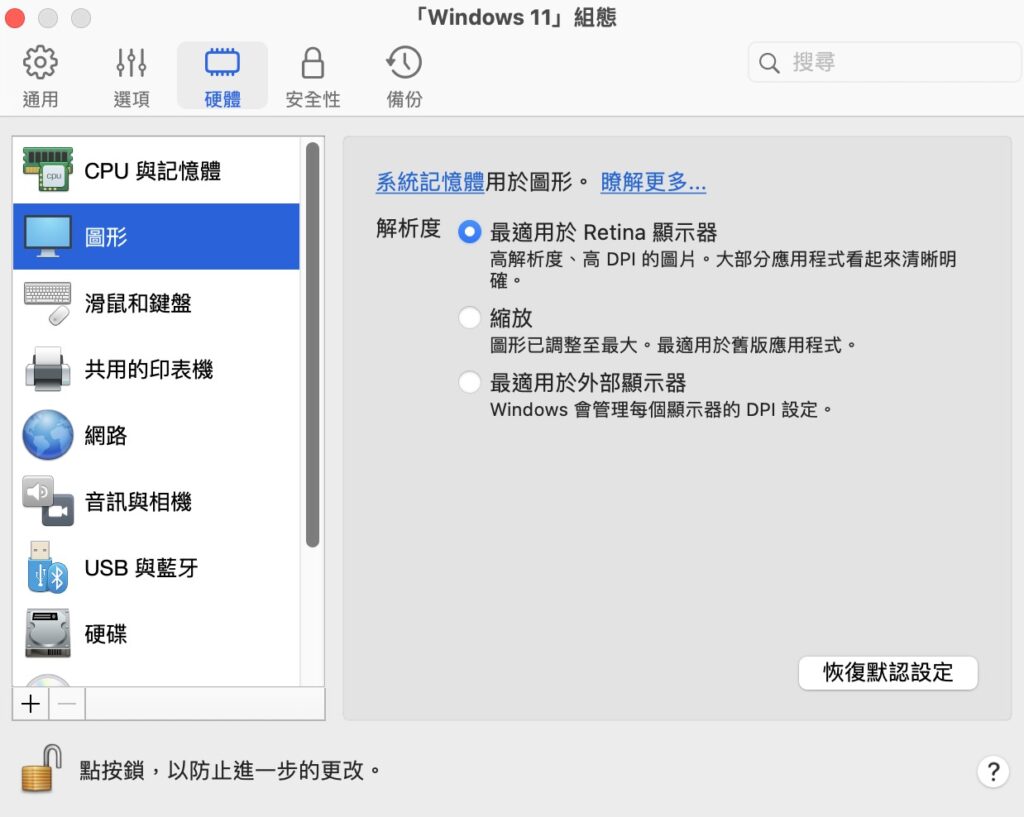Choose the 縮放 scaled radio option
1024x817 pixels.
coord(470,318)
